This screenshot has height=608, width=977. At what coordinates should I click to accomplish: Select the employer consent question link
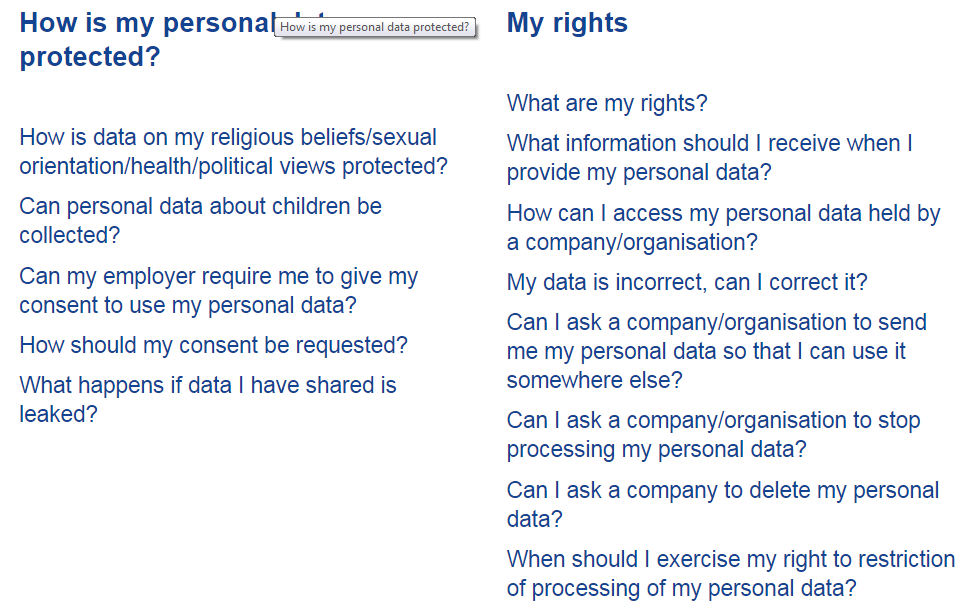(218, 291)
